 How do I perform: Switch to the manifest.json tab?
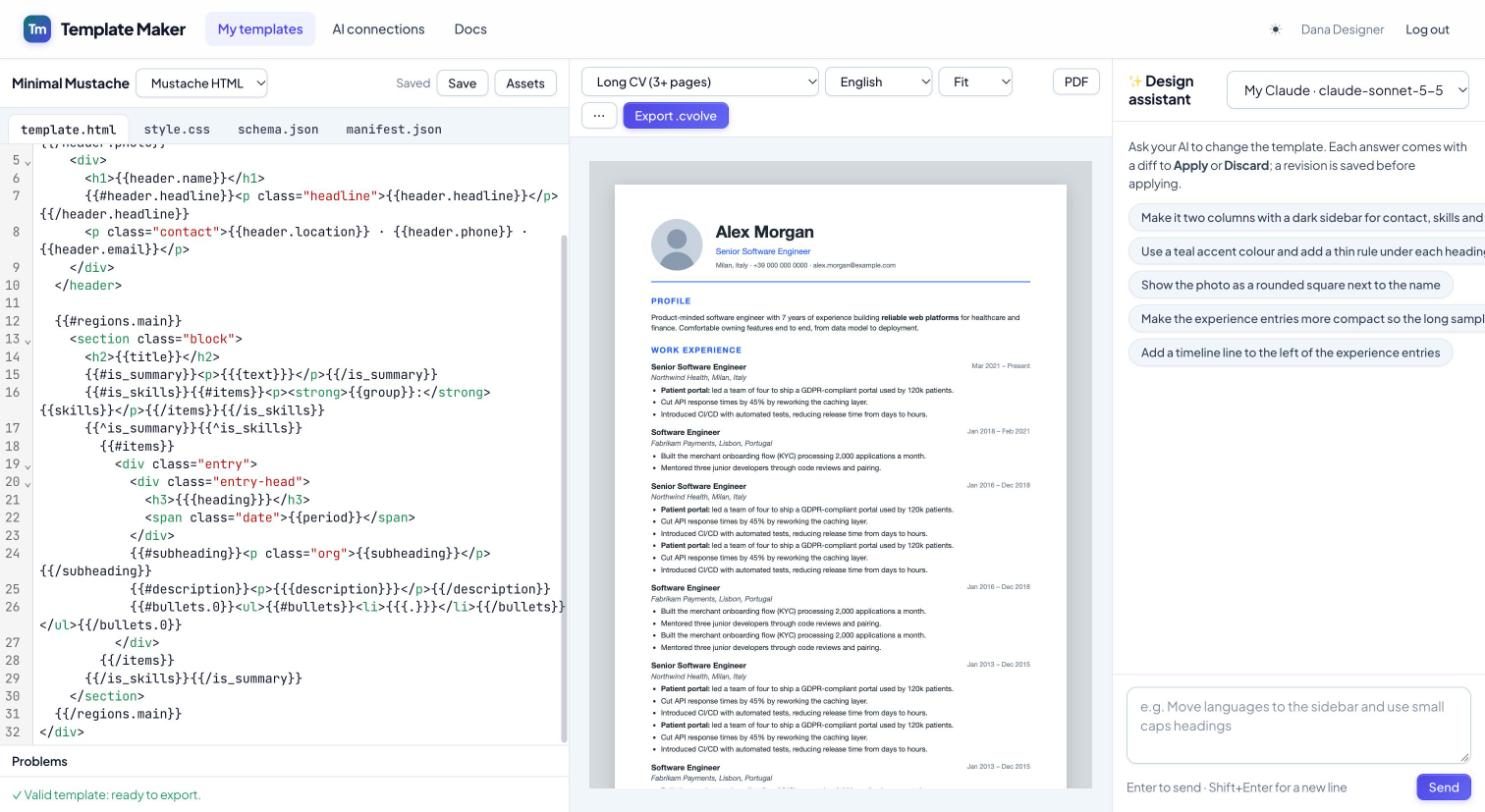pyautogui.click(x=394, y=129)
